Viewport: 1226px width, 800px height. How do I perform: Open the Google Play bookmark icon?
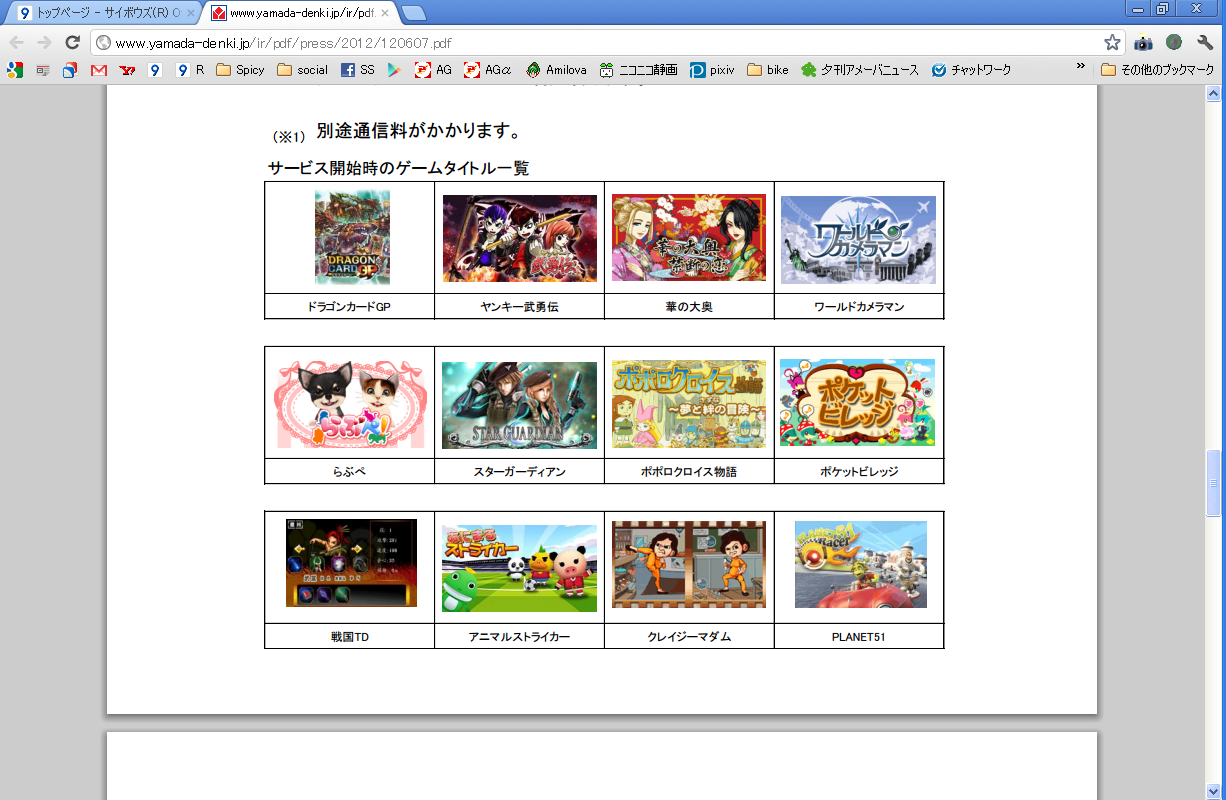click(x=395, y=70)
